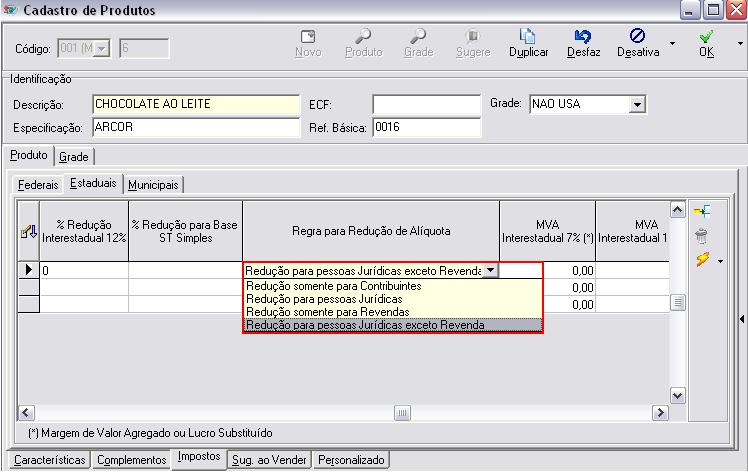Collapse the Regra para Redução combo arrow
Screen dimensions: 748x472
[490, 270]
